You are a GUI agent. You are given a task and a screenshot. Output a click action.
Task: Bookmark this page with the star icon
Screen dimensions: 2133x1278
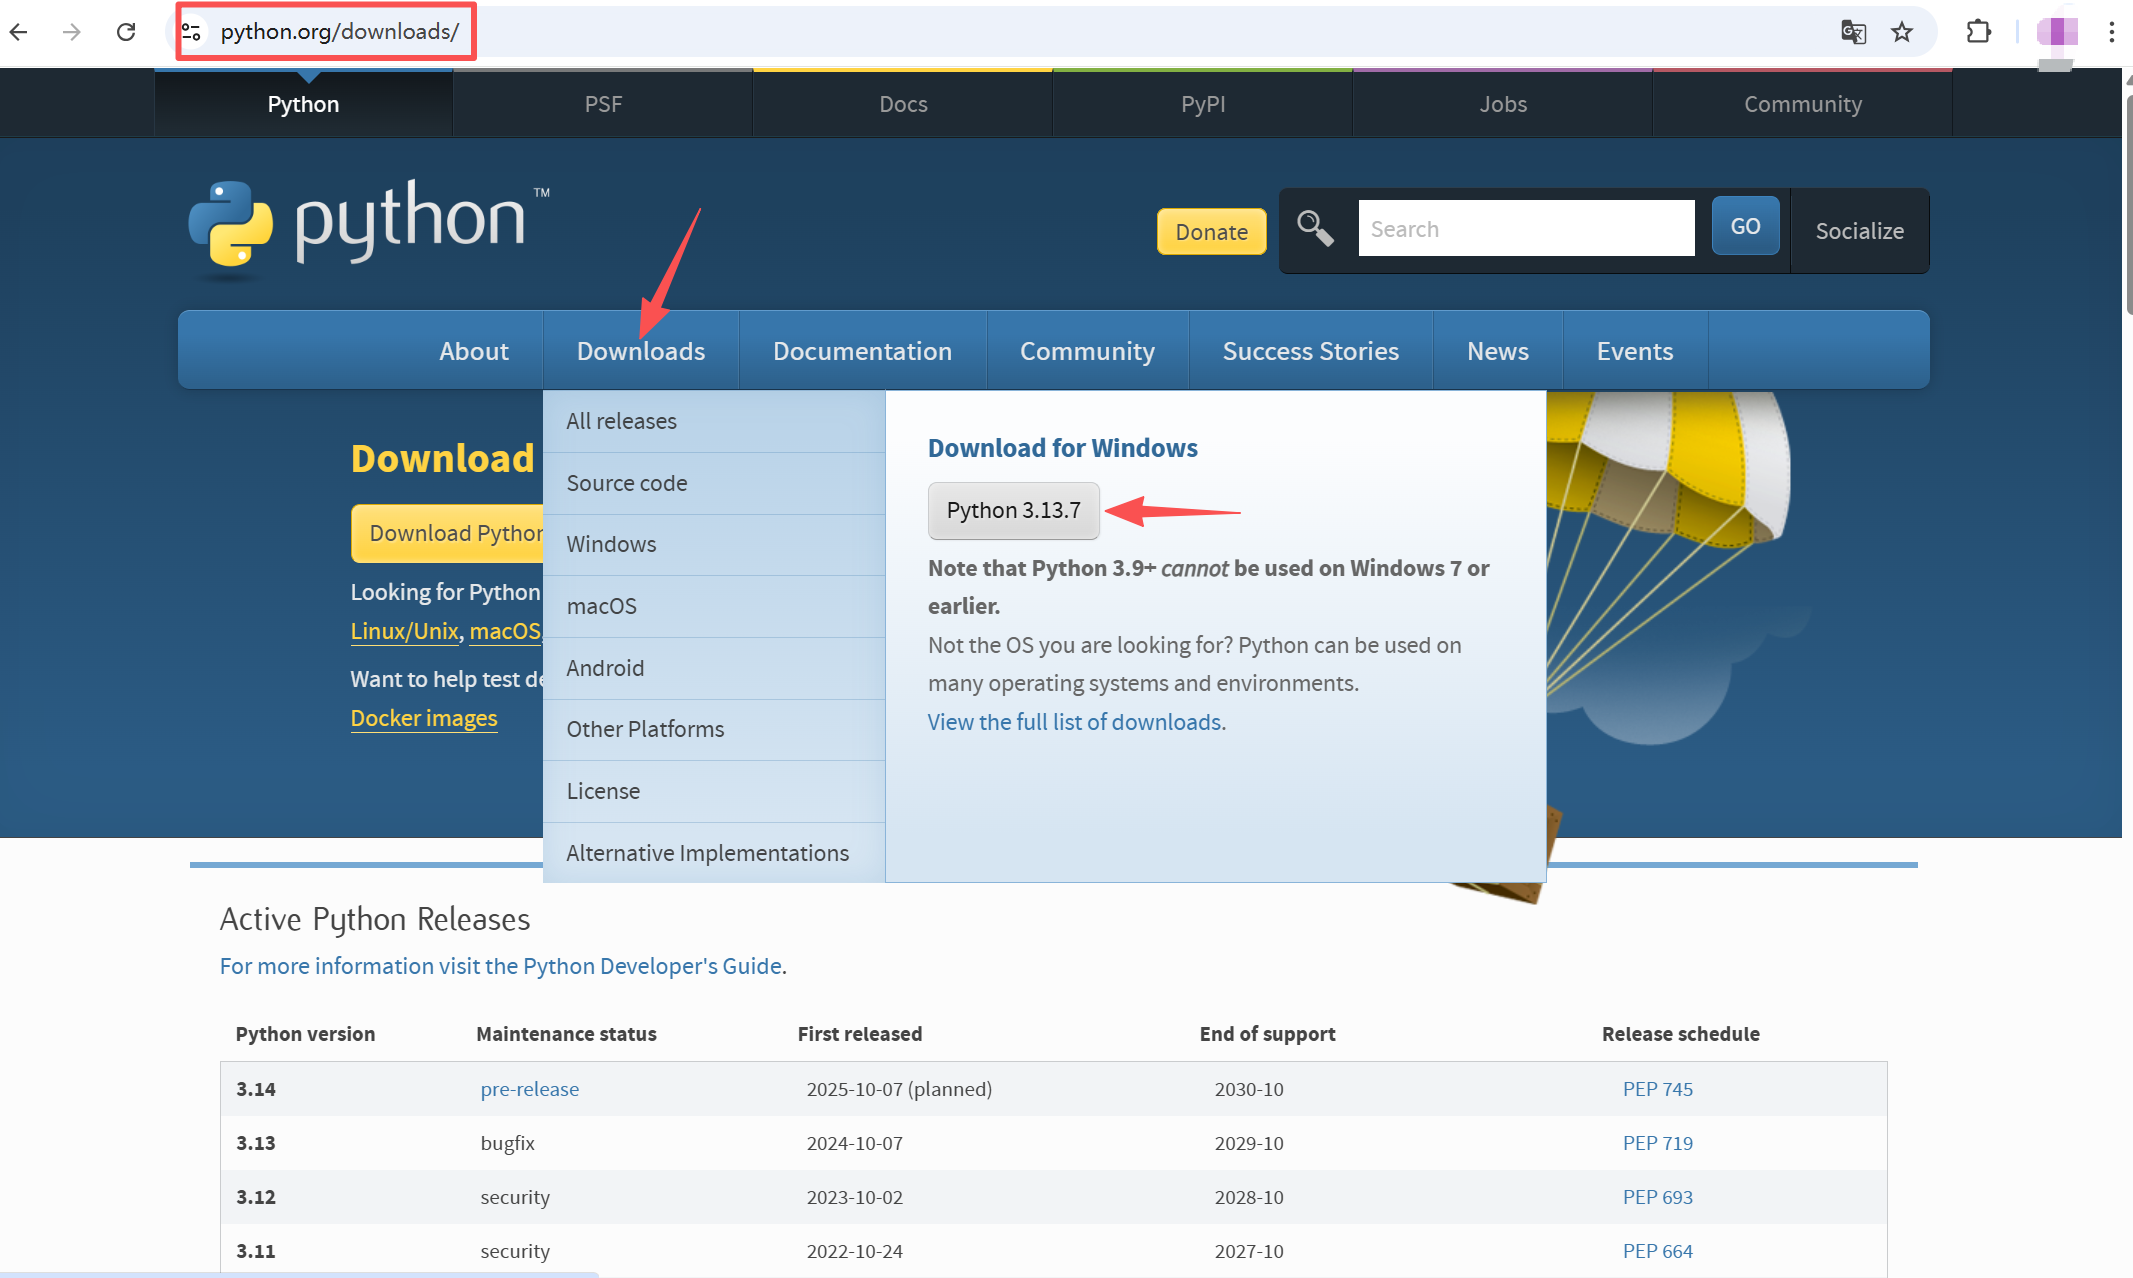[1902, 32]
